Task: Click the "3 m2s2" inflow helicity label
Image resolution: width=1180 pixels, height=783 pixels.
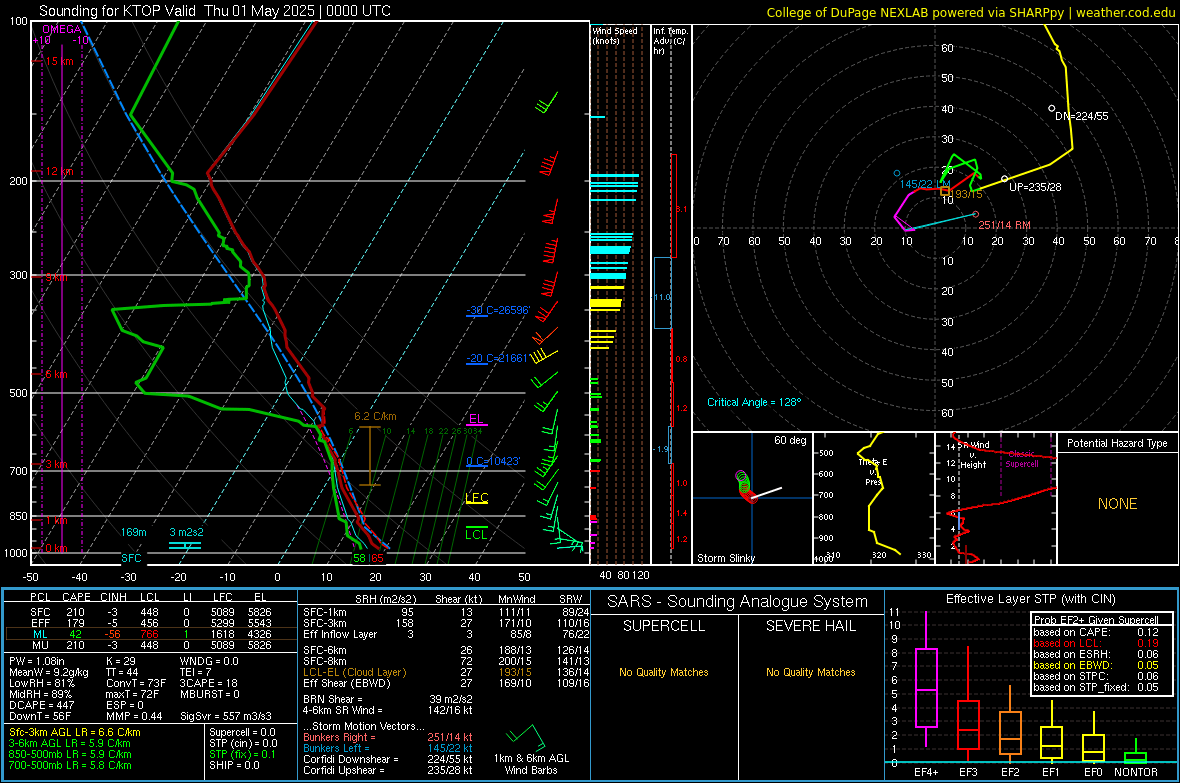Action: point(186,532)
